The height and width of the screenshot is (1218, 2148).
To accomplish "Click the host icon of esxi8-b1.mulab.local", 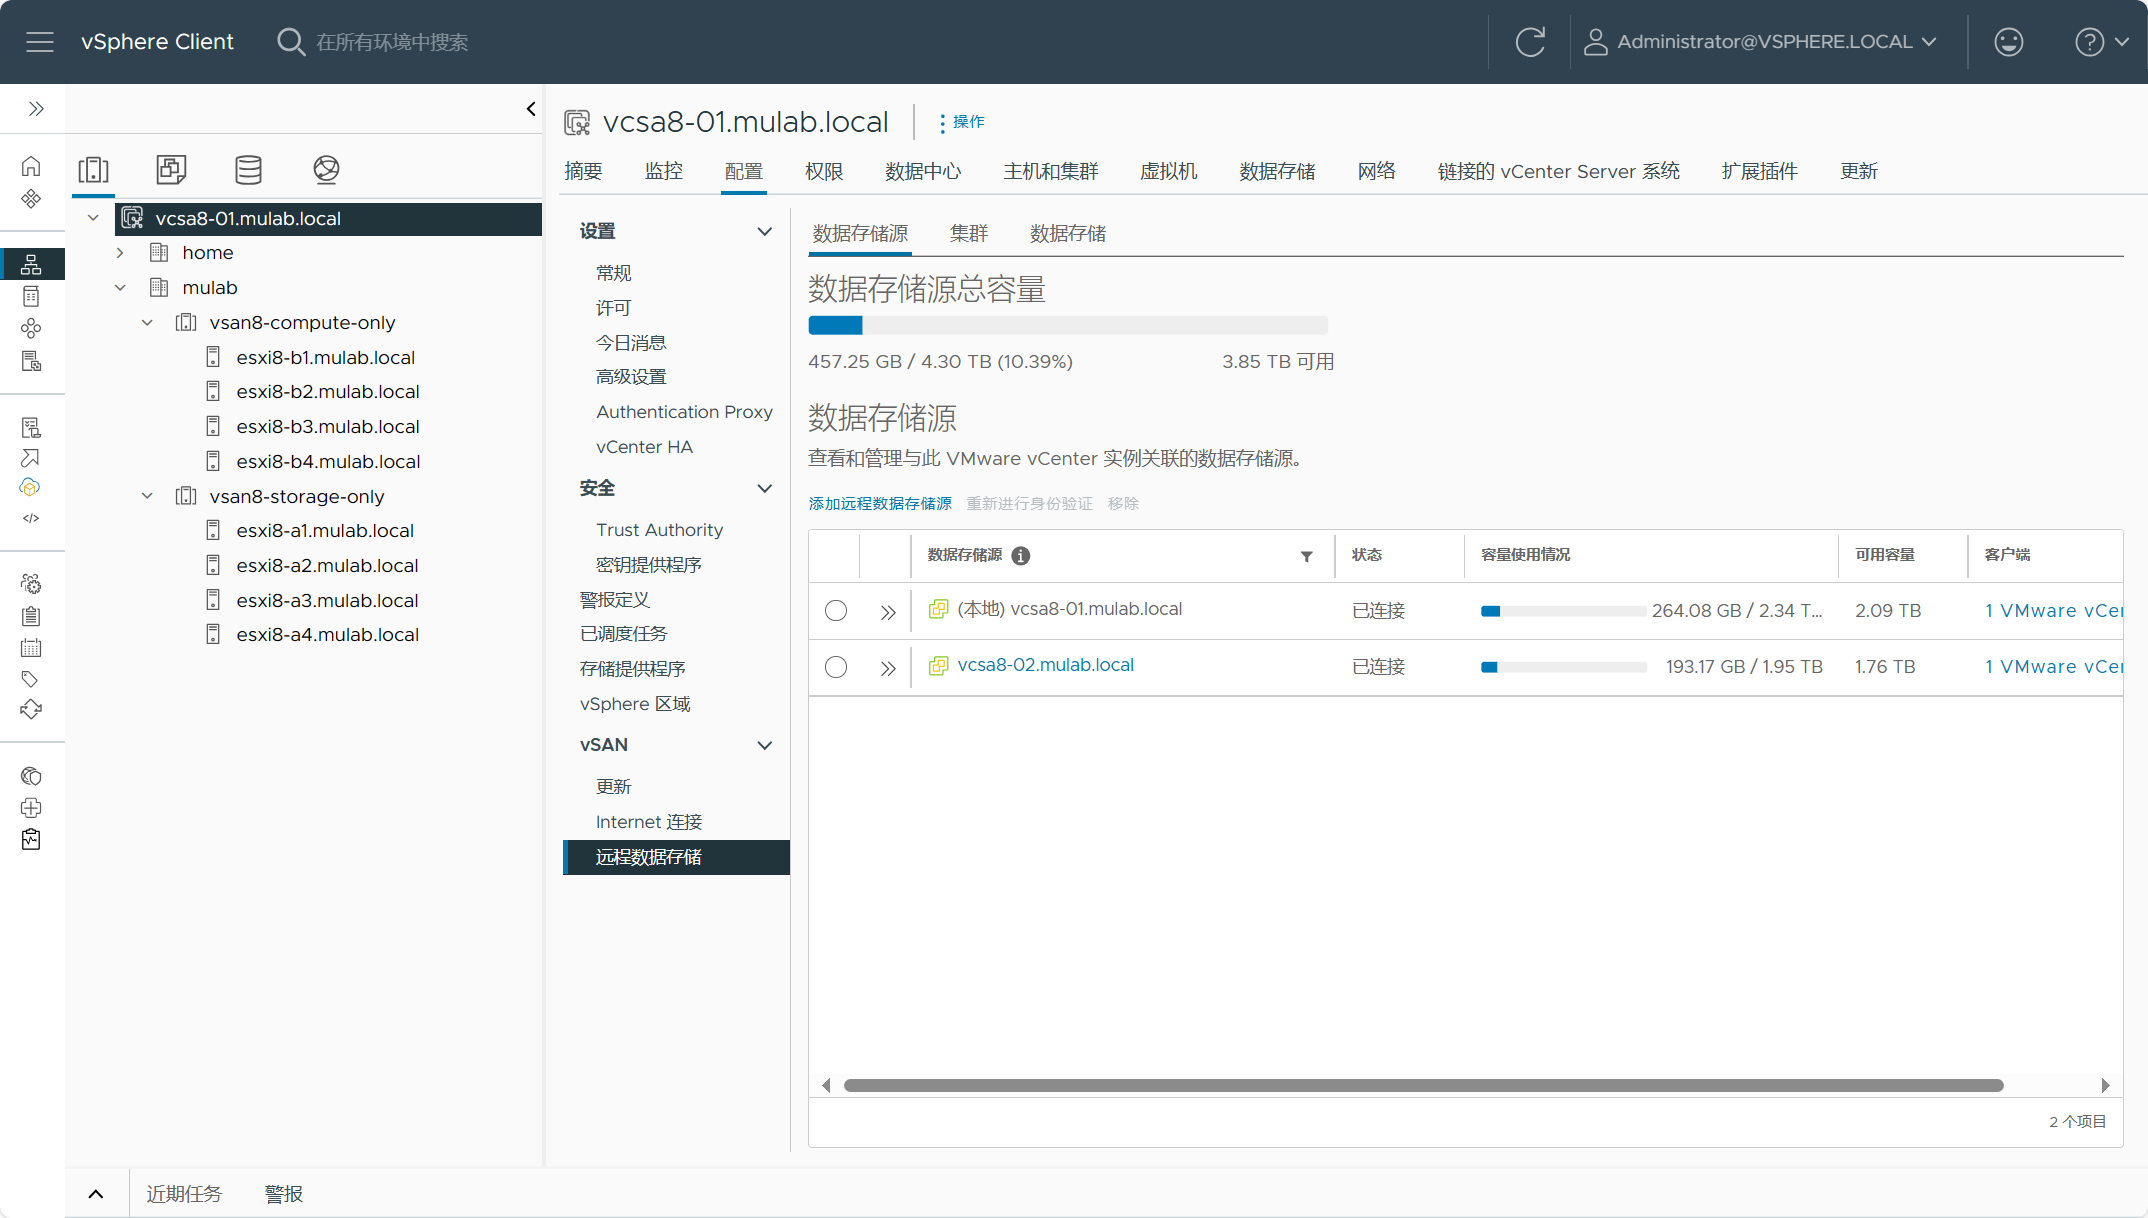I will click(x=213, y=357).
